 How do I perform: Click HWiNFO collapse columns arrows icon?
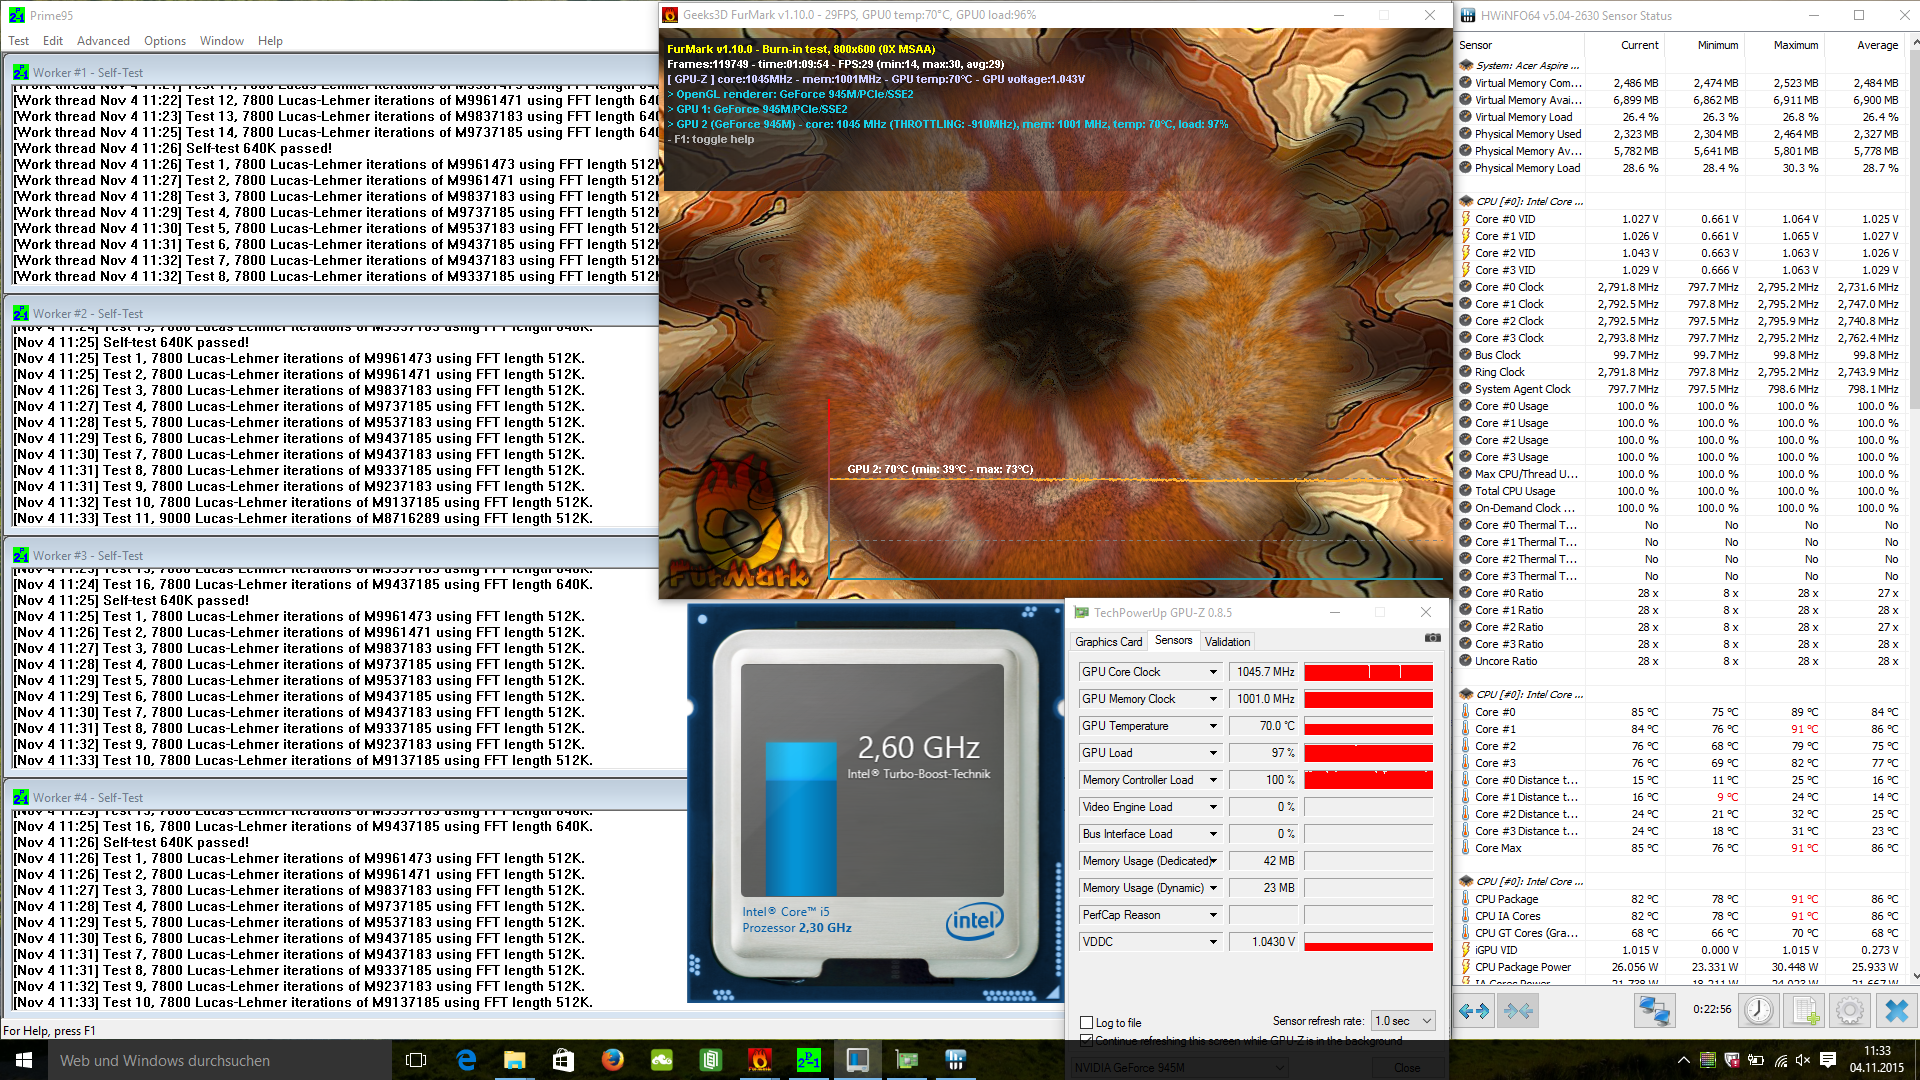pos(1519,1011)
